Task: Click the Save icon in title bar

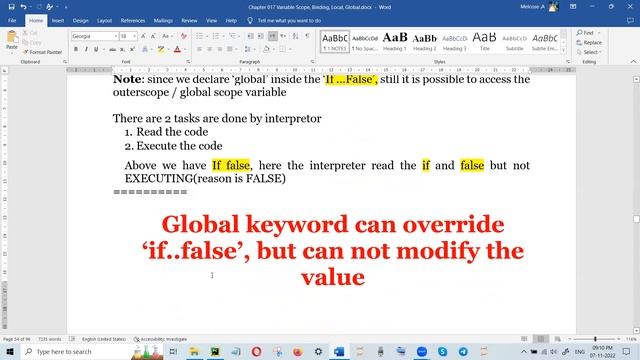Action: 11,7
